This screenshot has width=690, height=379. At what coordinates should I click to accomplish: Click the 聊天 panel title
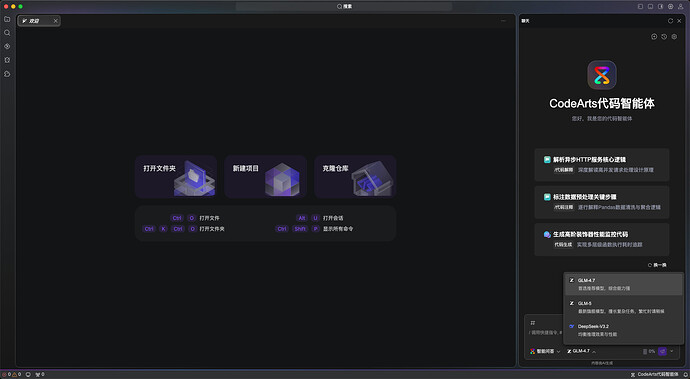(525, 21)
